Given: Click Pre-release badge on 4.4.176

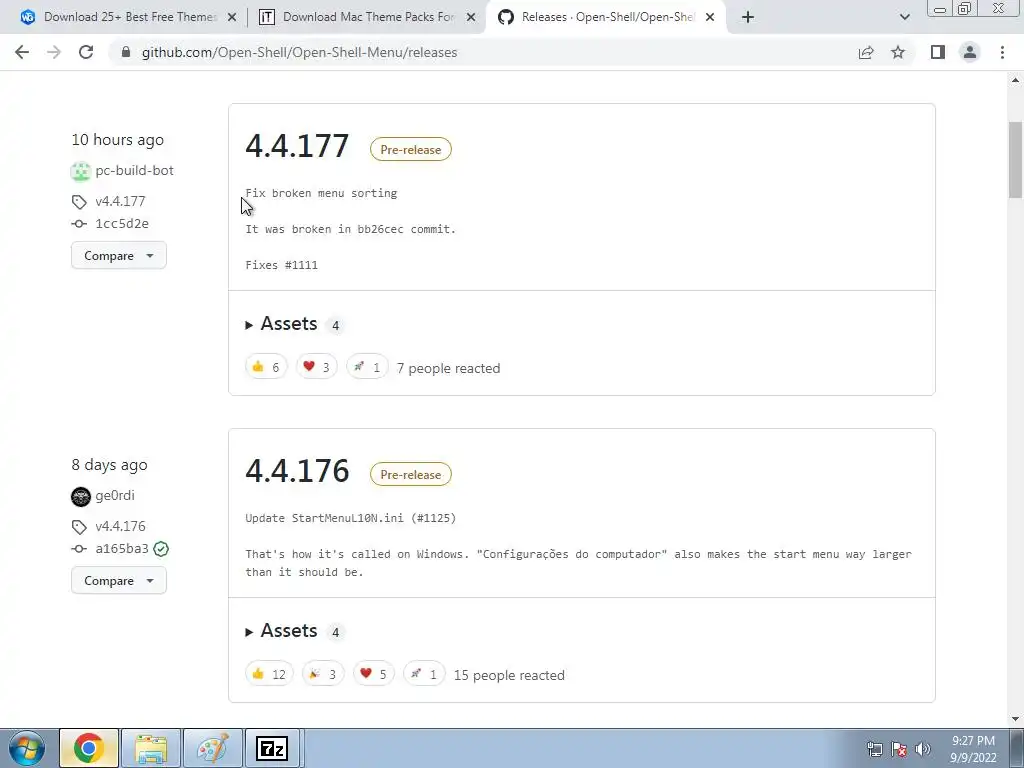Looking at the screenshot, I should pos(411,475).
